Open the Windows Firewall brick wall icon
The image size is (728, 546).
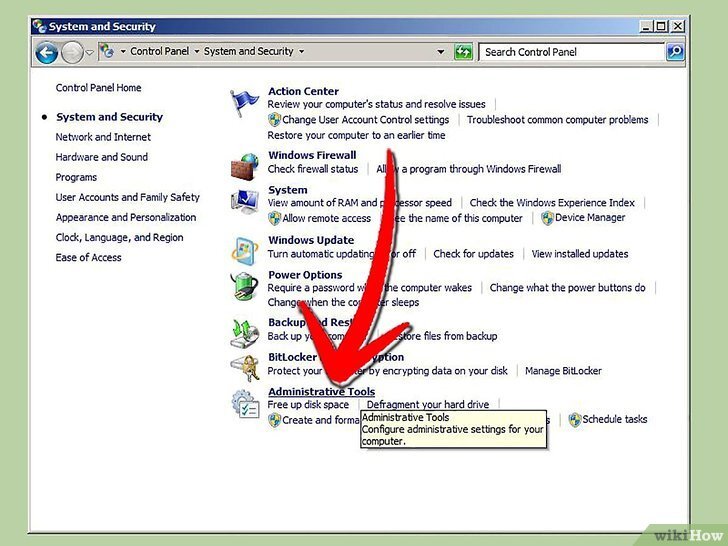[245, 165]
